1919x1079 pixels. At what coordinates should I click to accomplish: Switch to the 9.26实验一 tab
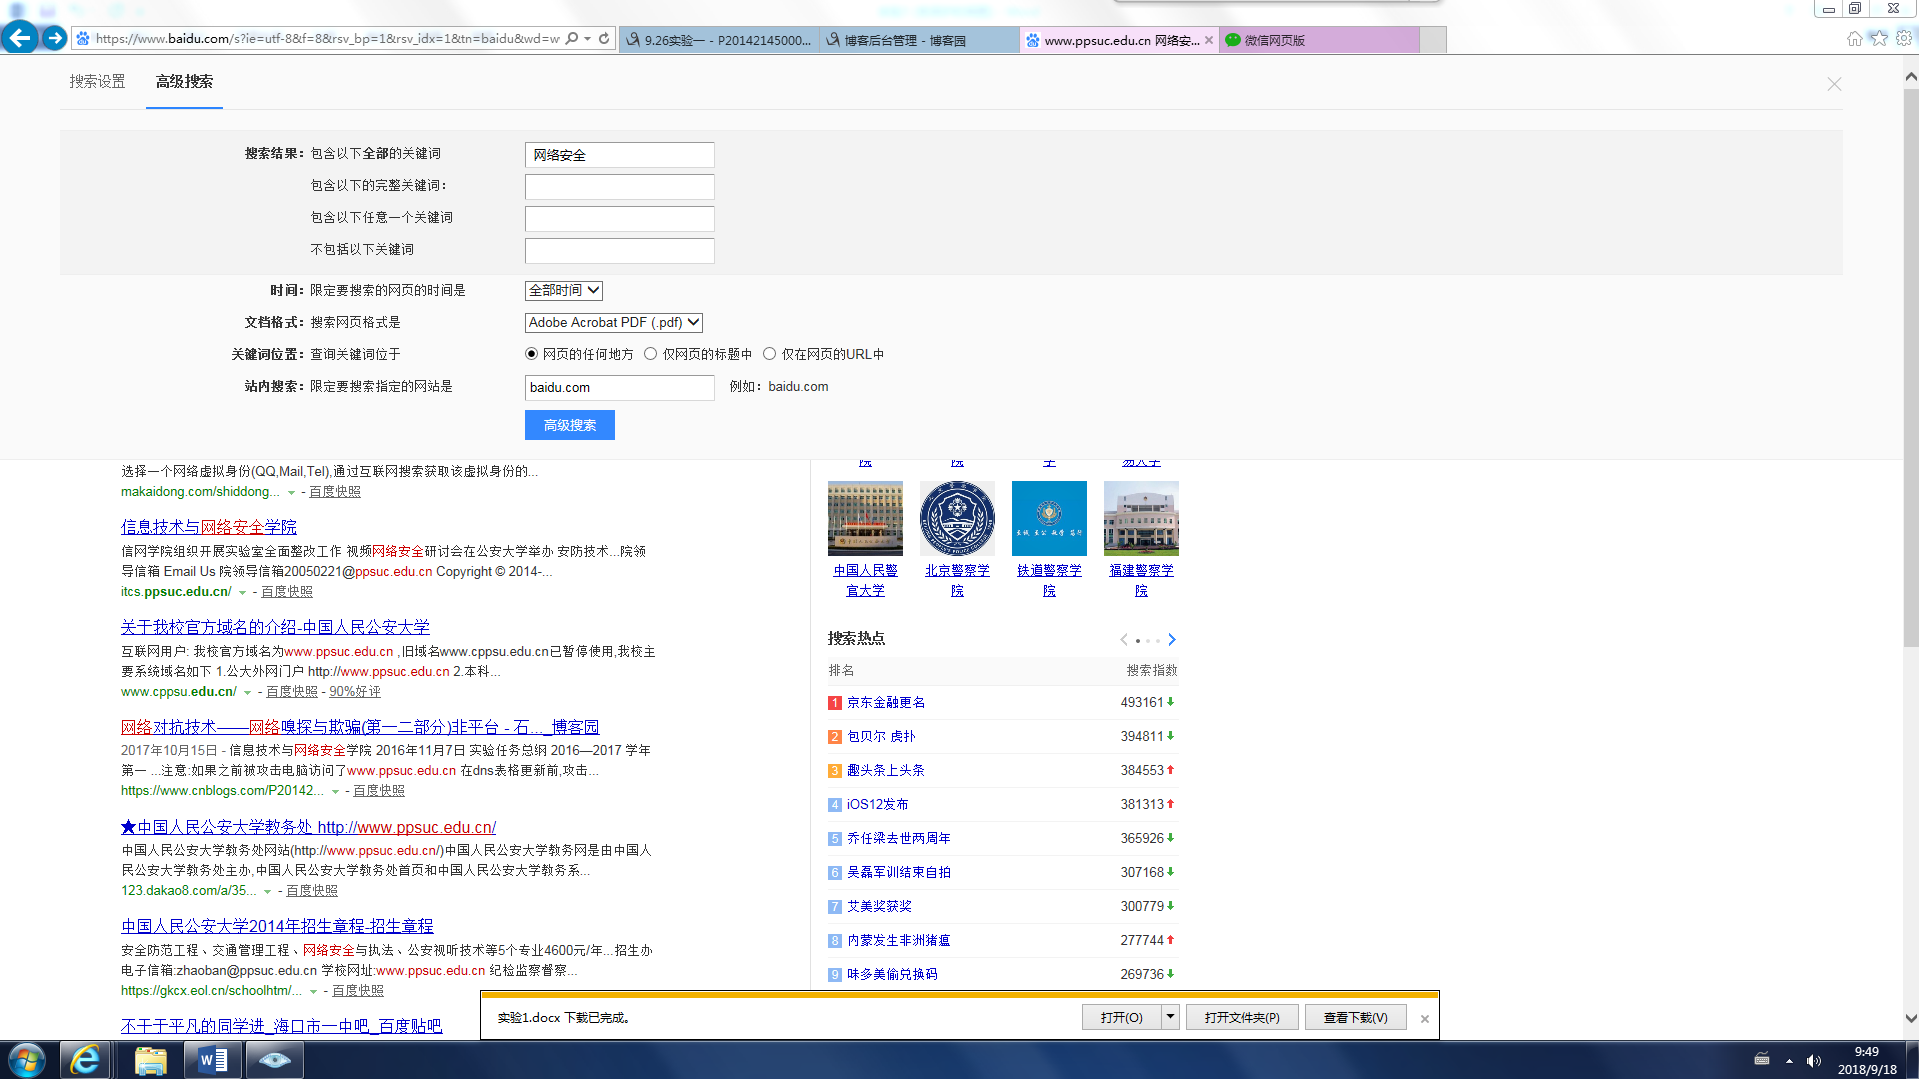pos(719,40)
